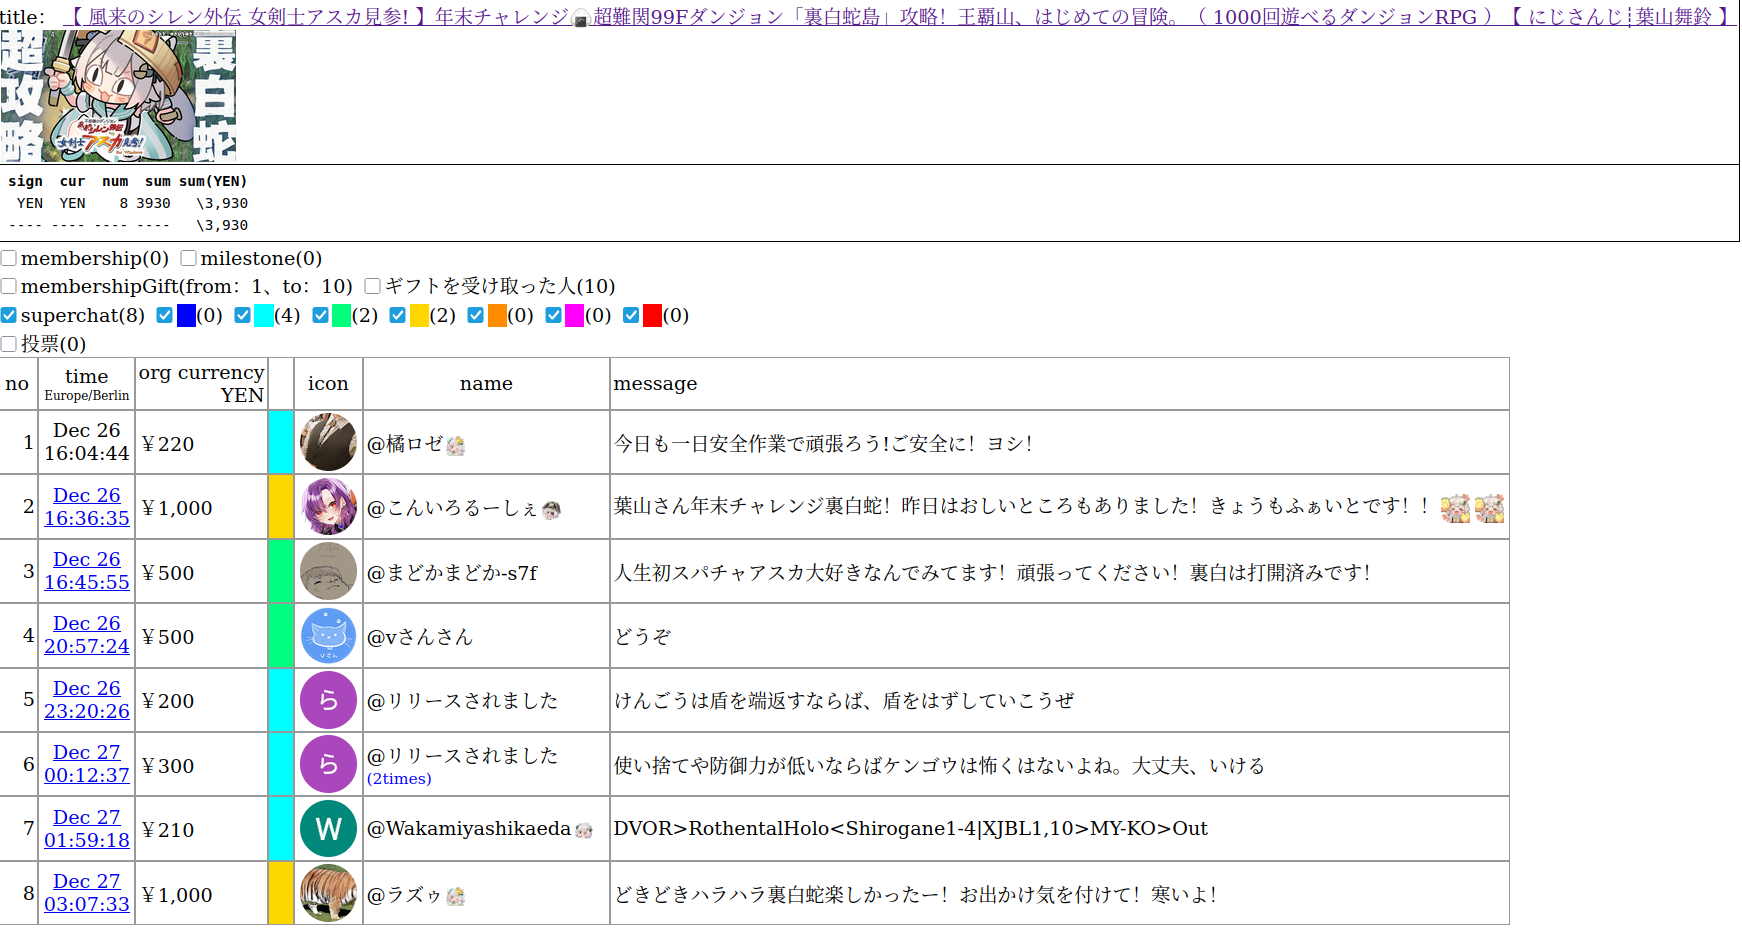Toggle the membership(0) checkbox

click(x=9, y=258)
